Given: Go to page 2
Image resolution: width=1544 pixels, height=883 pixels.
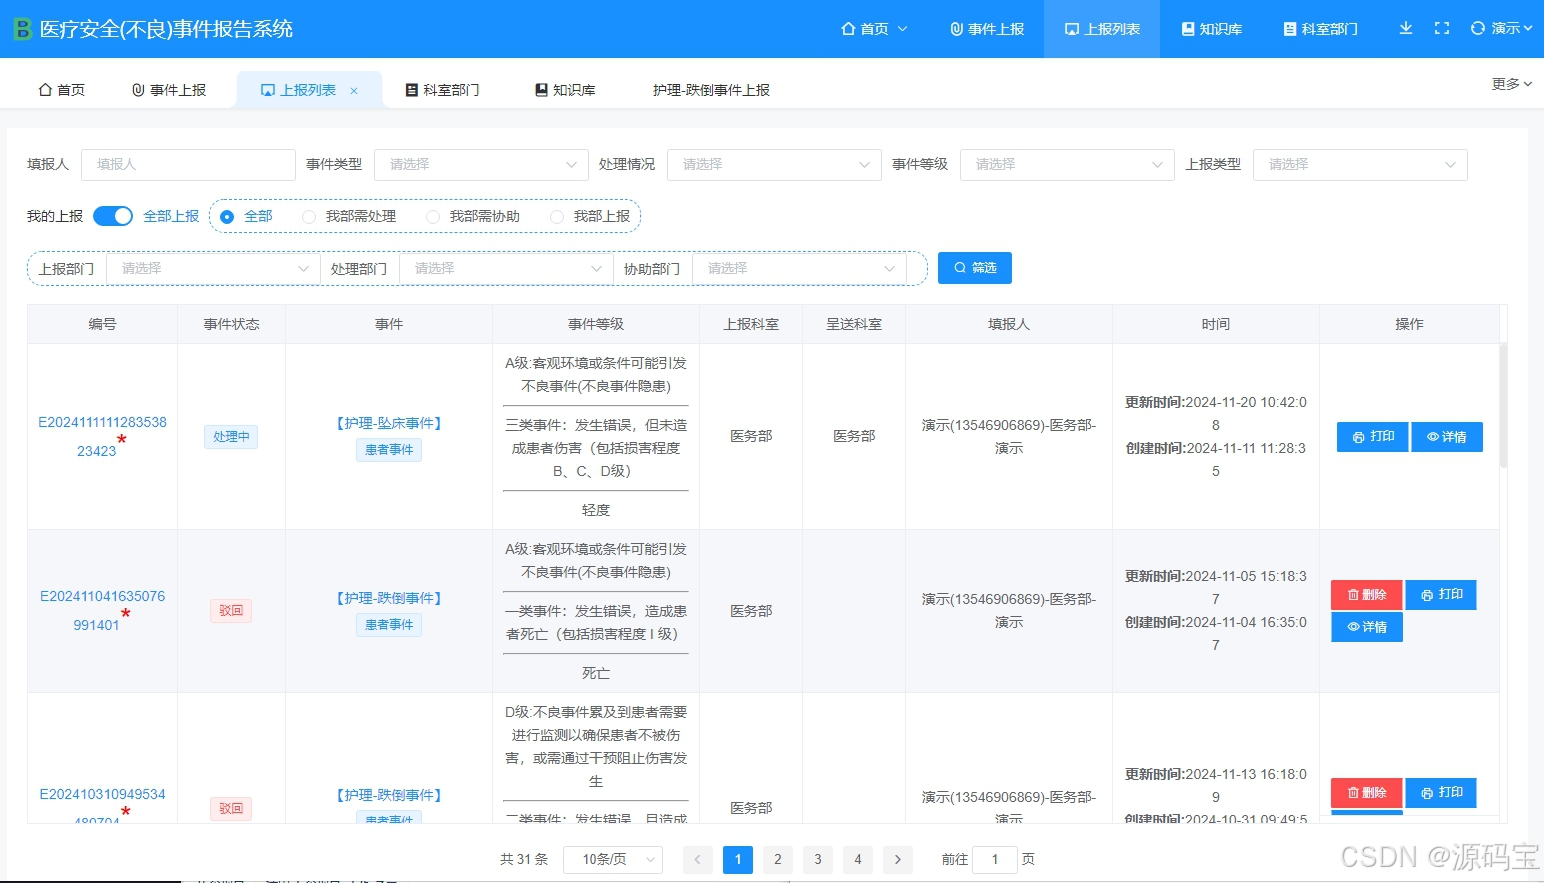Looking at the screenshot, I should (778, 859).
